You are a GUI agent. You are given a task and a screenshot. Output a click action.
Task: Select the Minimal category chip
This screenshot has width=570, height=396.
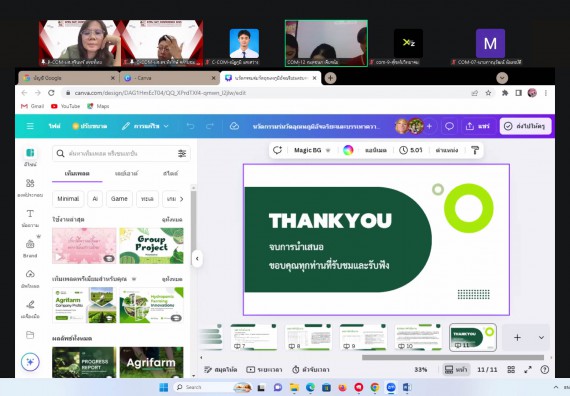tap(68, 199)
